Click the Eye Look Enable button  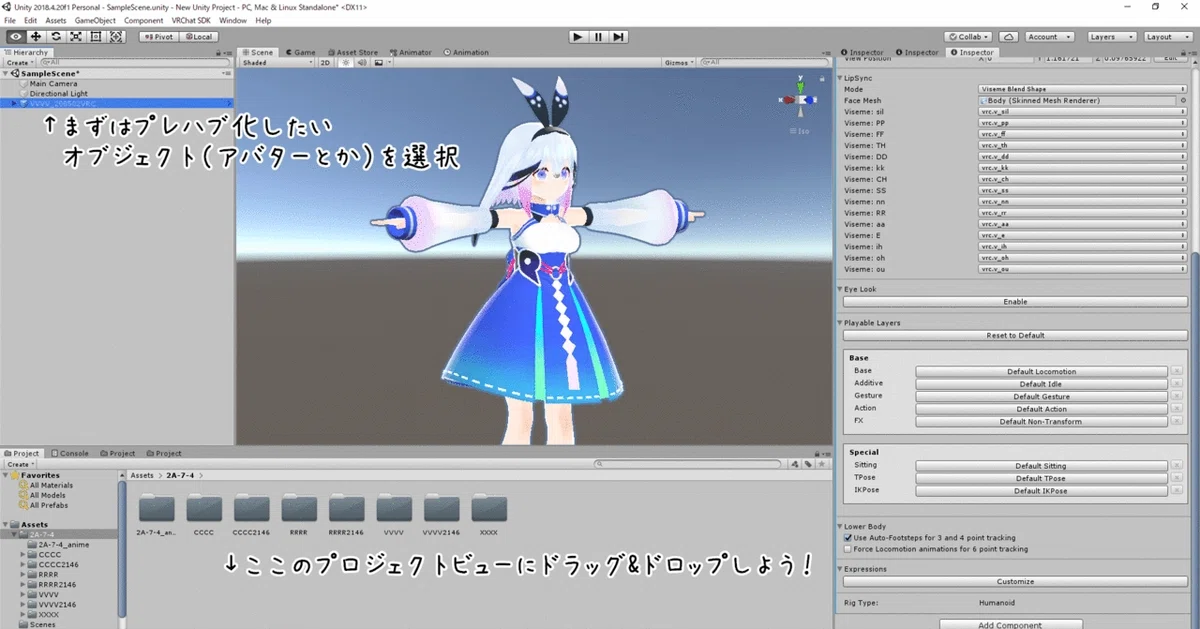pos(1015,301)
